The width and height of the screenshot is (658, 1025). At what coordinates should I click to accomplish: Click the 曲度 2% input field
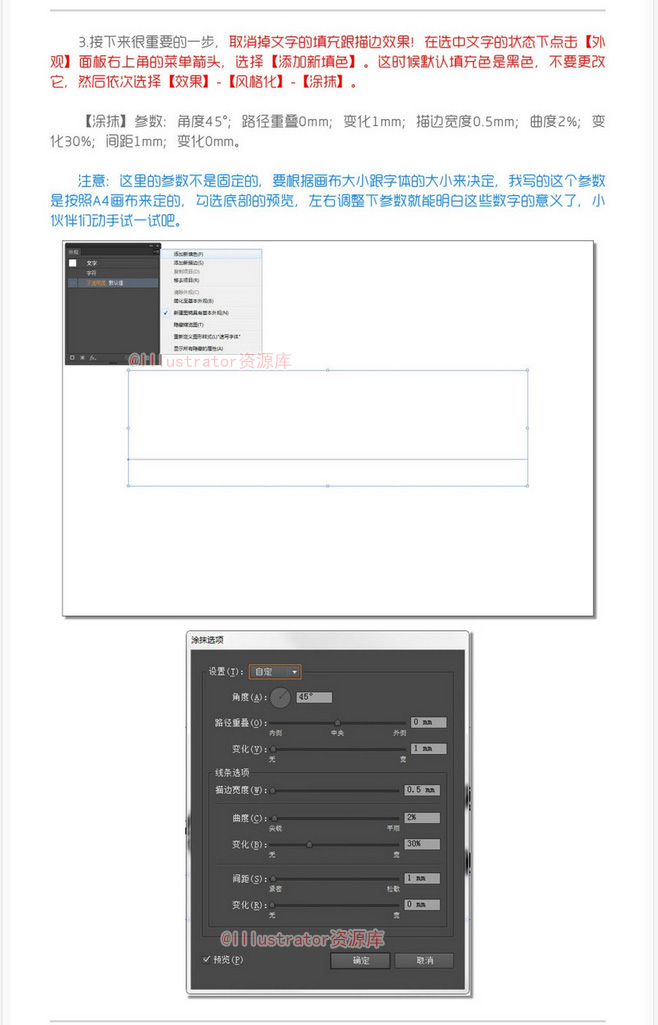(x=422, y=817)
